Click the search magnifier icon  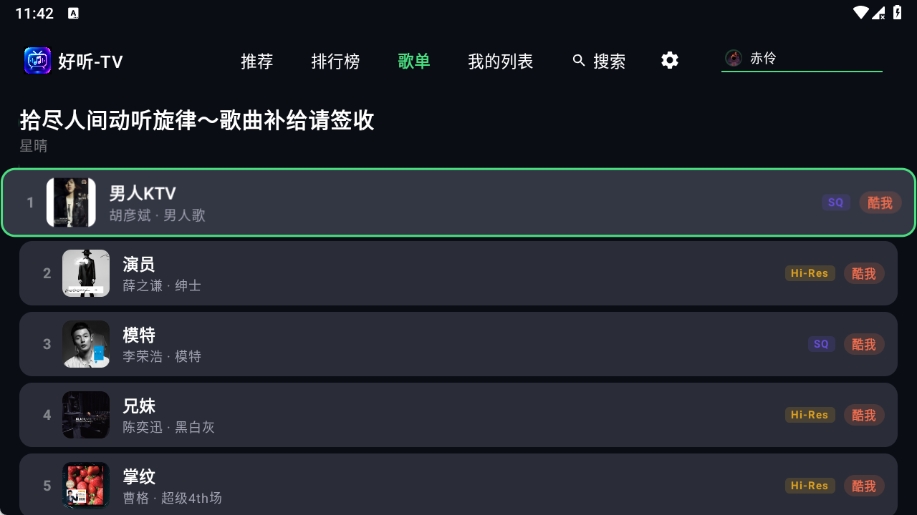click(x=578, y=60)
